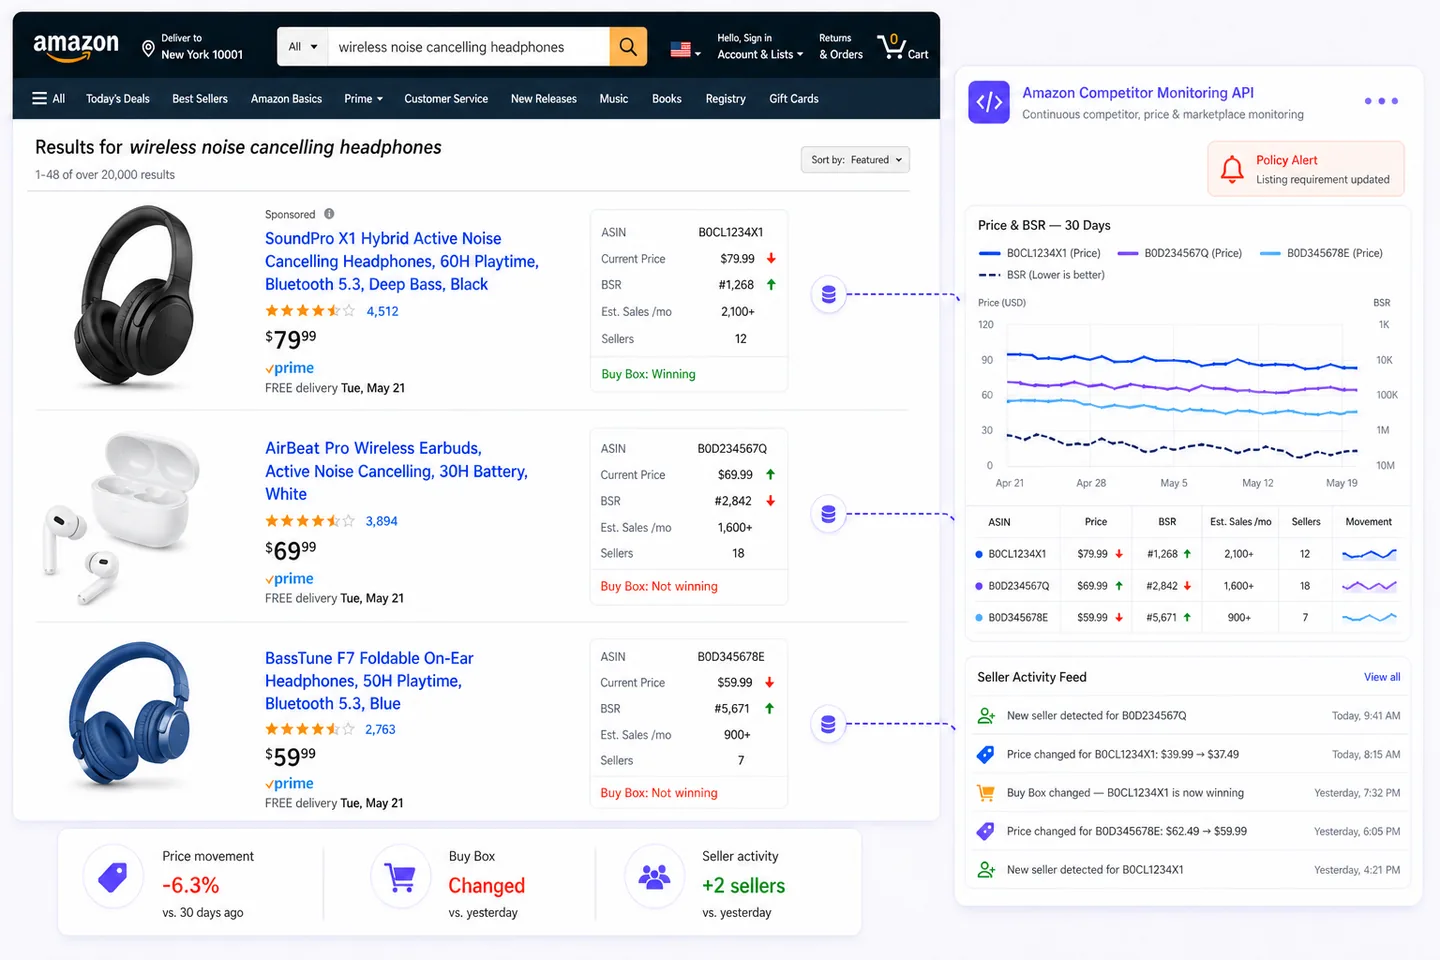Click the Movement column header in table
This screenshot has width=1440, height=960.
[1369, 522]
